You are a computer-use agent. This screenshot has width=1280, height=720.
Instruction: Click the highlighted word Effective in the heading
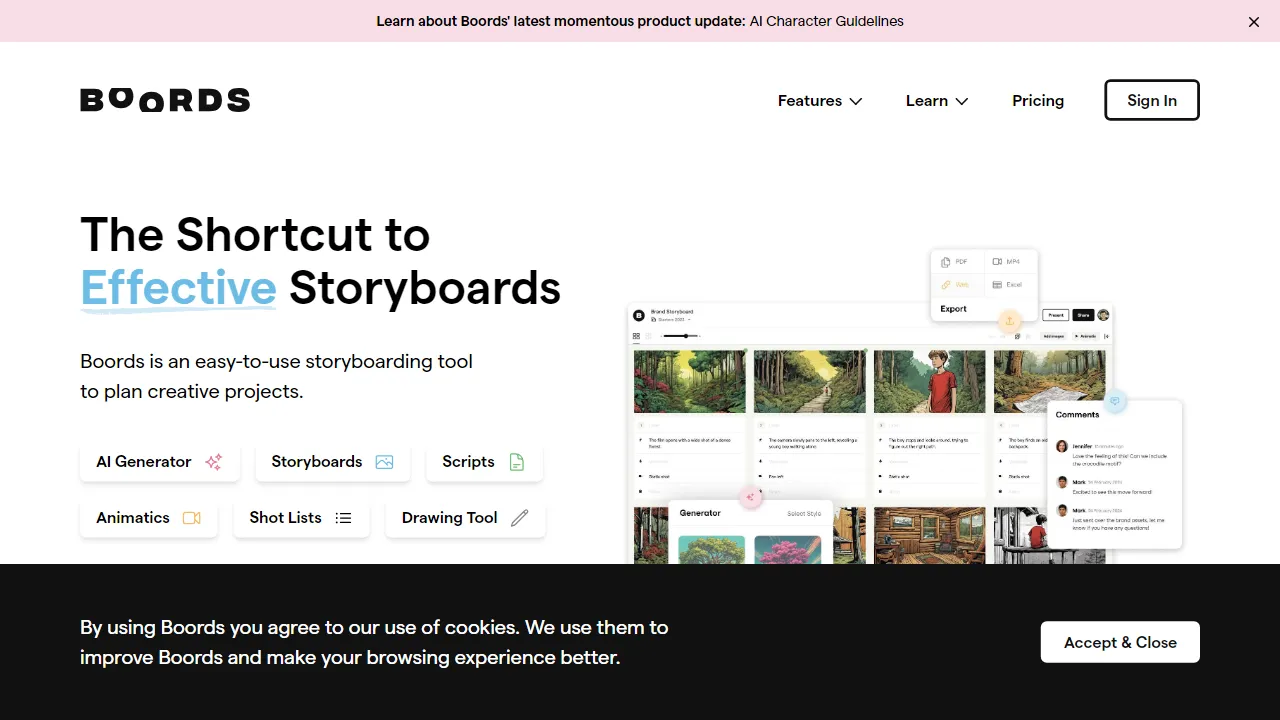(x=178, y=288)
